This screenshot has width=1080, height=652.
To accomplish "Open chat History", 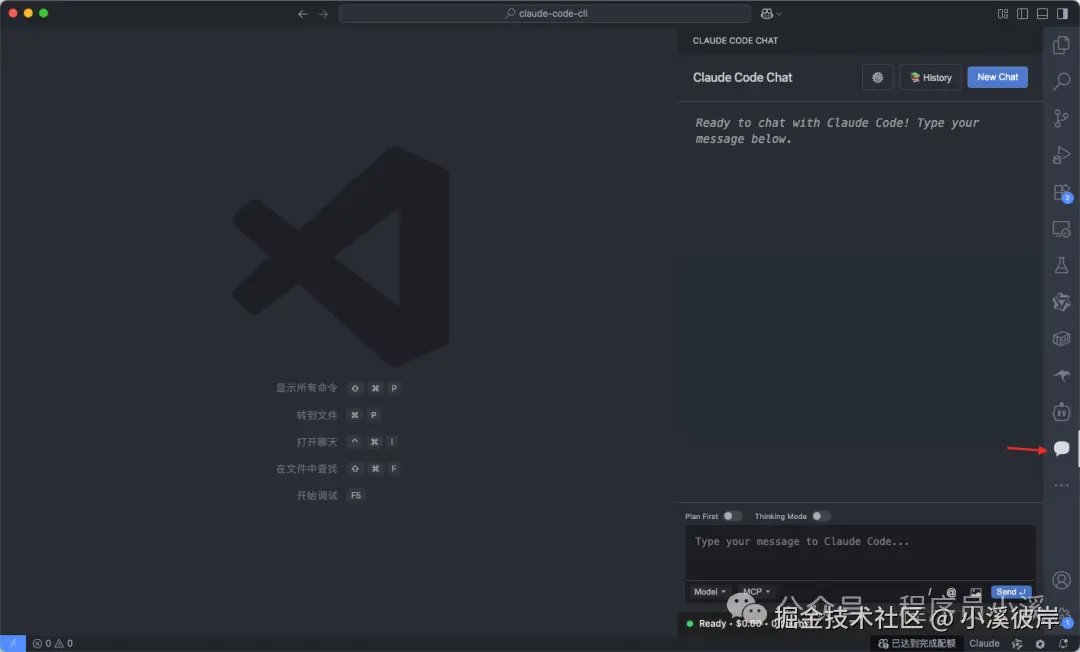I will coord(931,77).
